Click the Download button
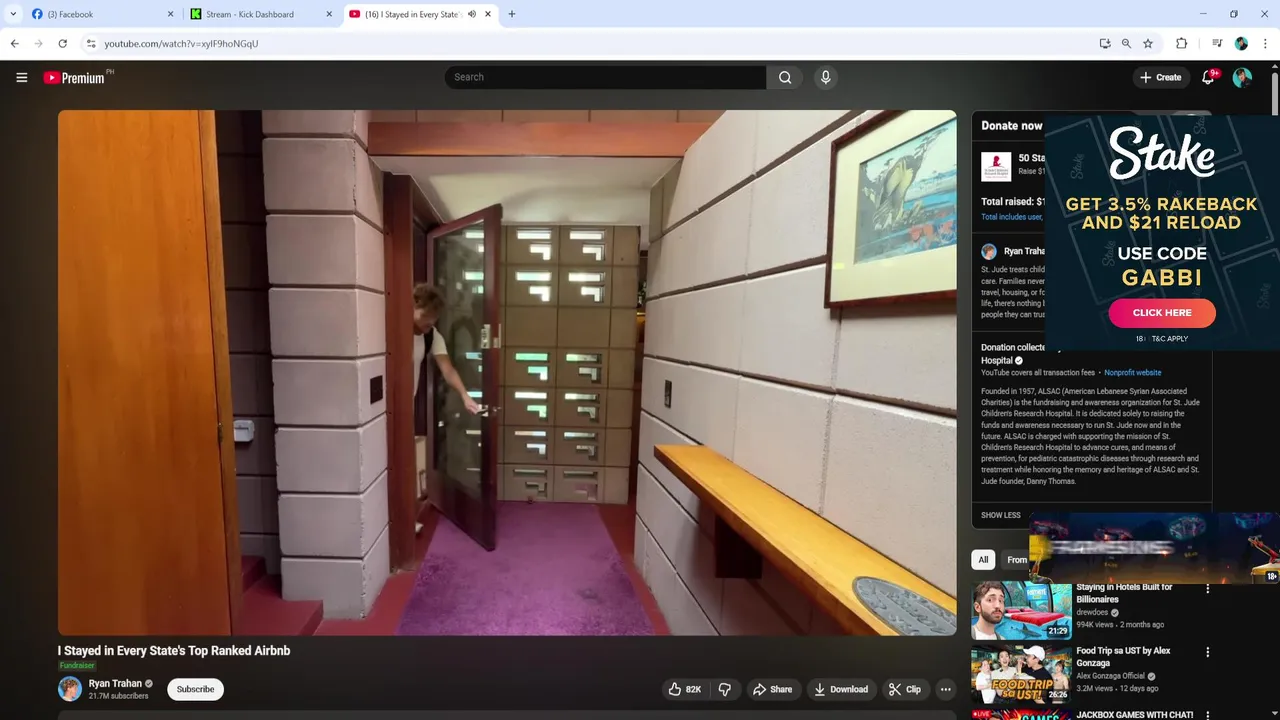Viewport: 1280px width, 720px height. (x=840, y=689)
